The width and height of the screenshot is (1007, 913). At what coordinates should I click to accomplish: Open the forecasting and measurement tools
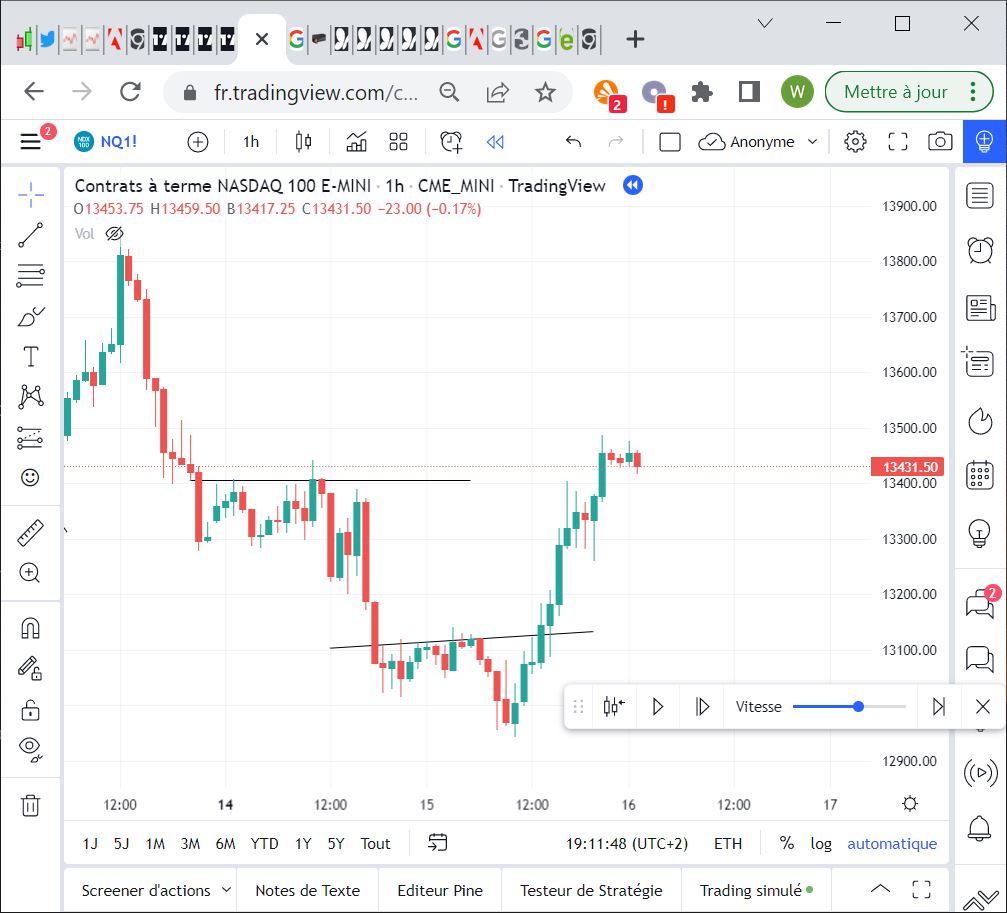30,437
